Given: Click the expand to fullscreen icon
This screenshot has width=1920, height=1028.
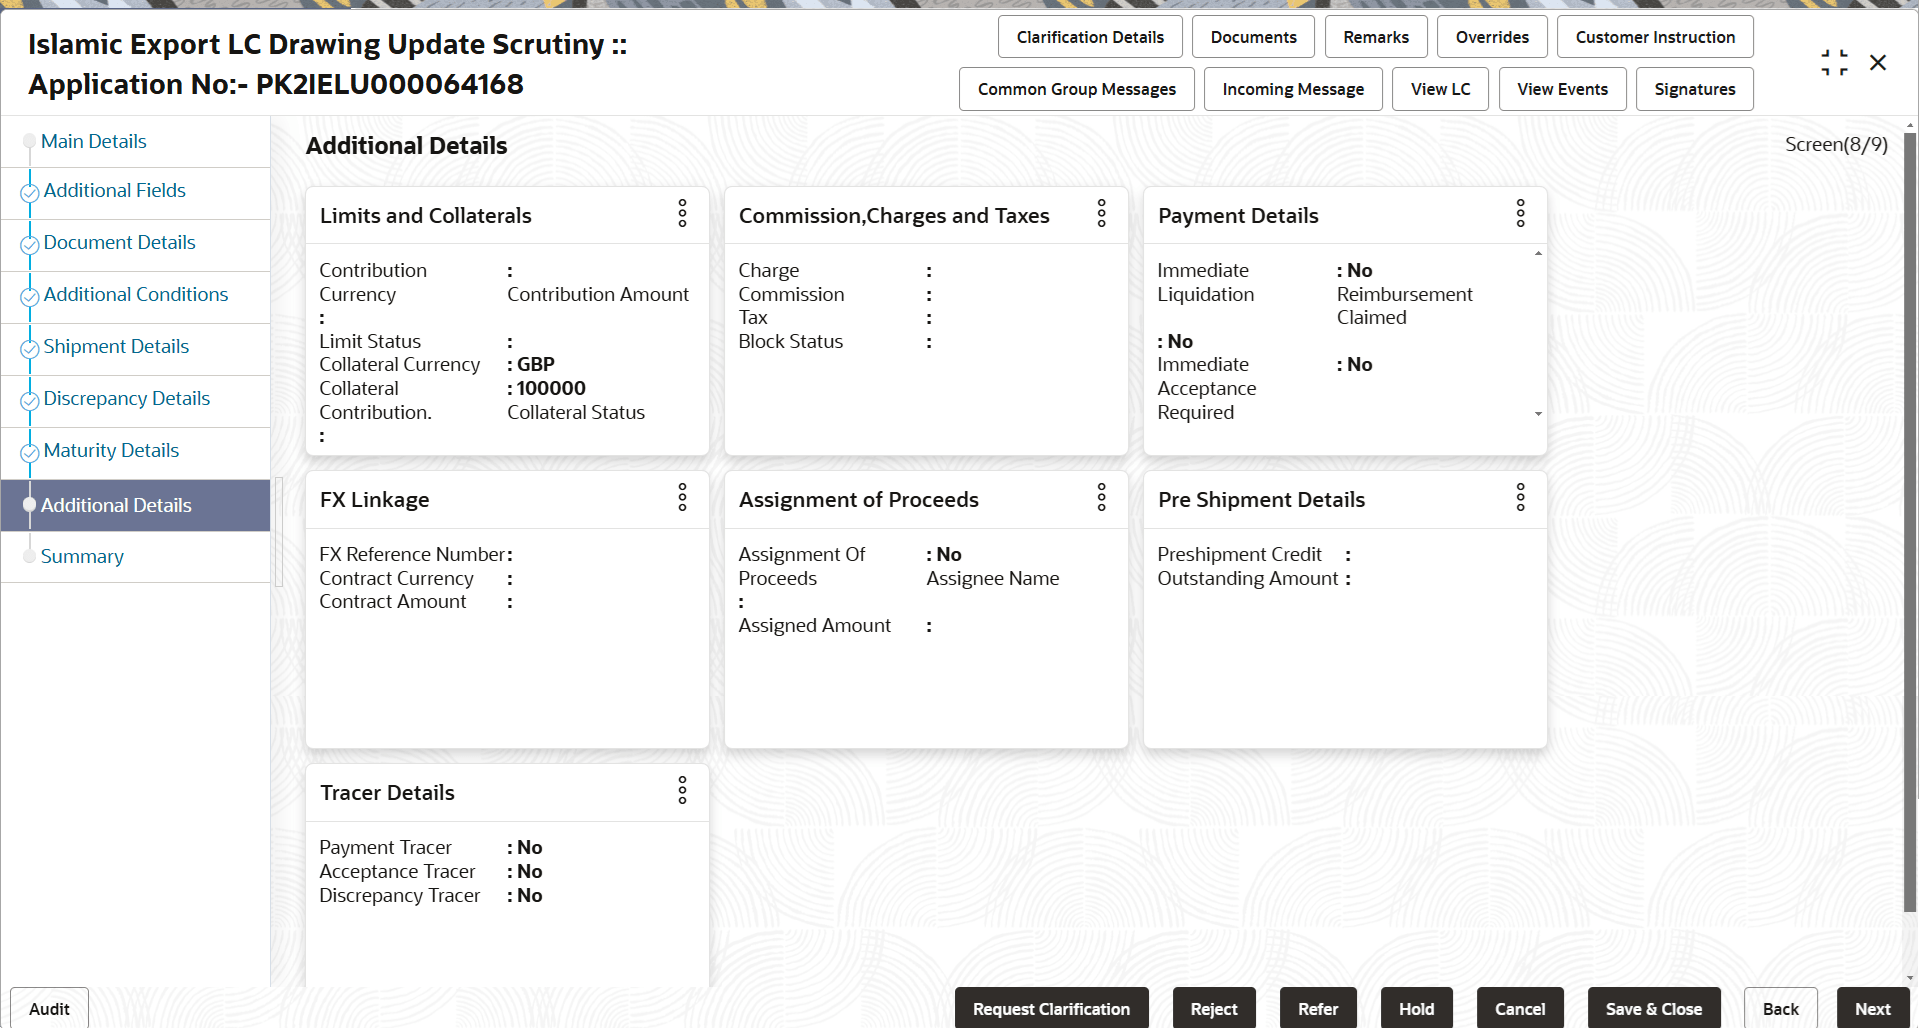Looking at the screenshot, I should pos(1834,61).
